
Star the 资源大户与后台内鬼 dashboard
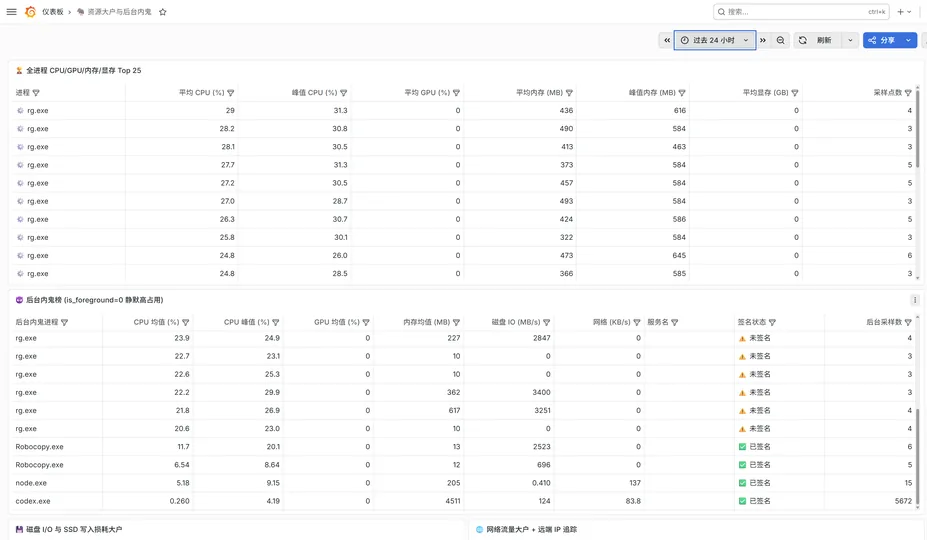[163, 12]
